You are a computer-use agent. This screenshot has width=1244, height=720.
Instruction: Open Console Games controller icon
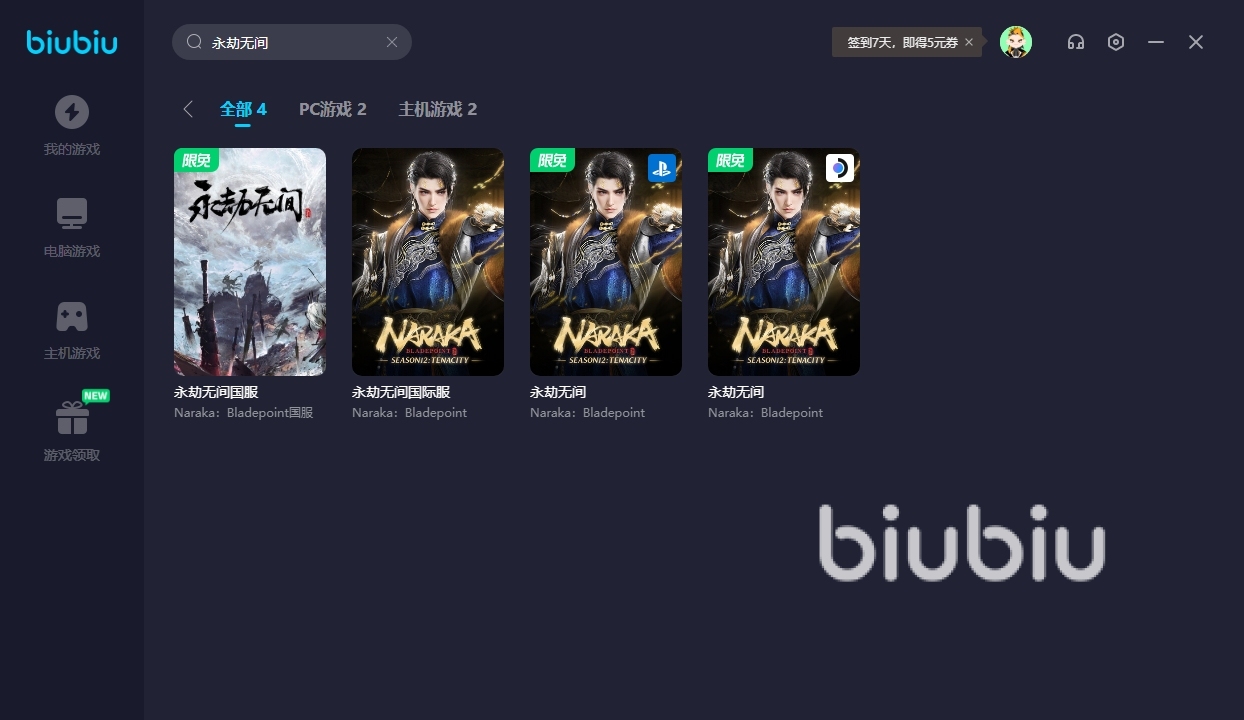tap(72, 316)
